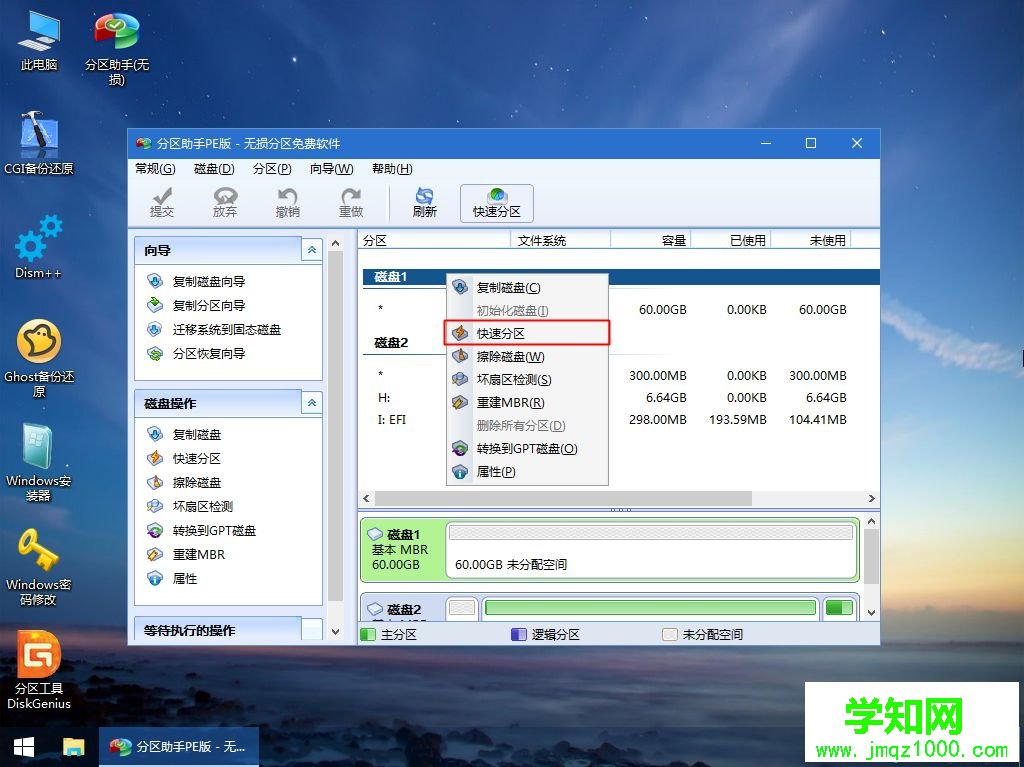Click the 刷新 (Refresh) toolbar icon
The image size is (1024, 767).
(x=423, y=203)
